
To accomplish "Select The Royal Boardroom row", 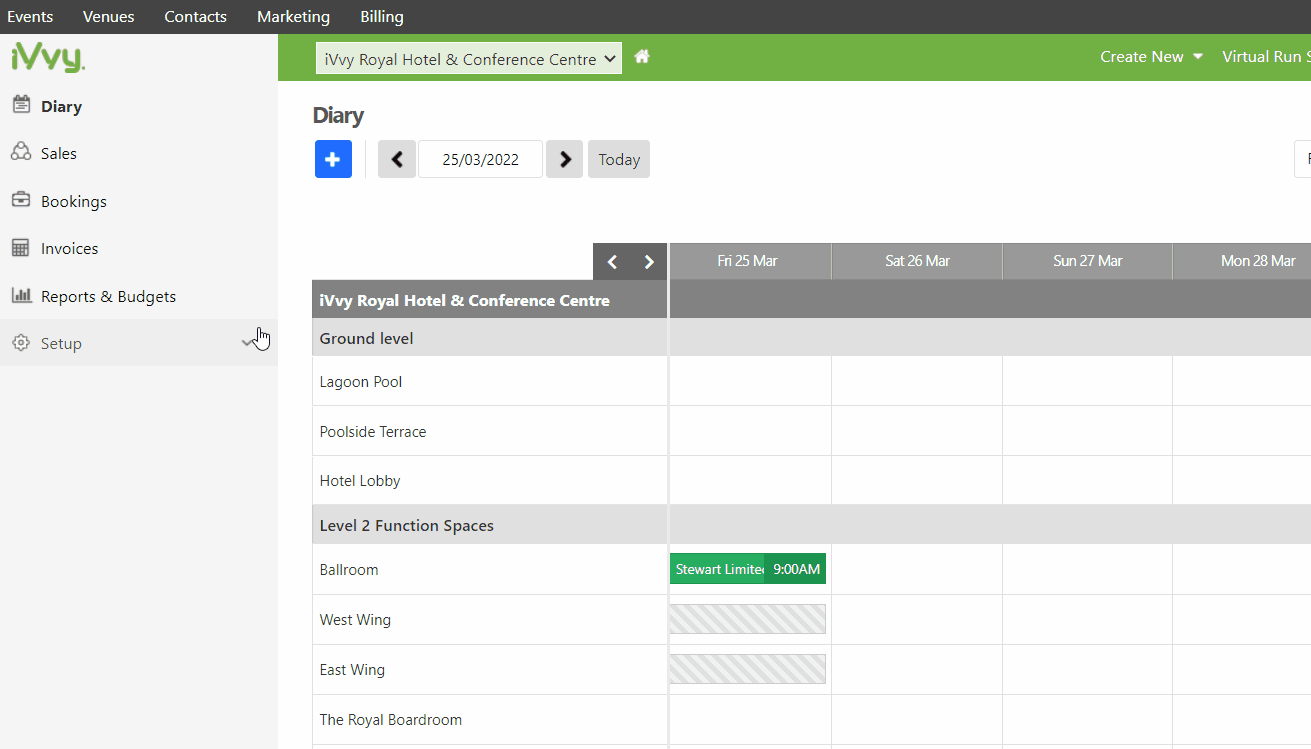I will pyautogui.click(x=490, y=720).
